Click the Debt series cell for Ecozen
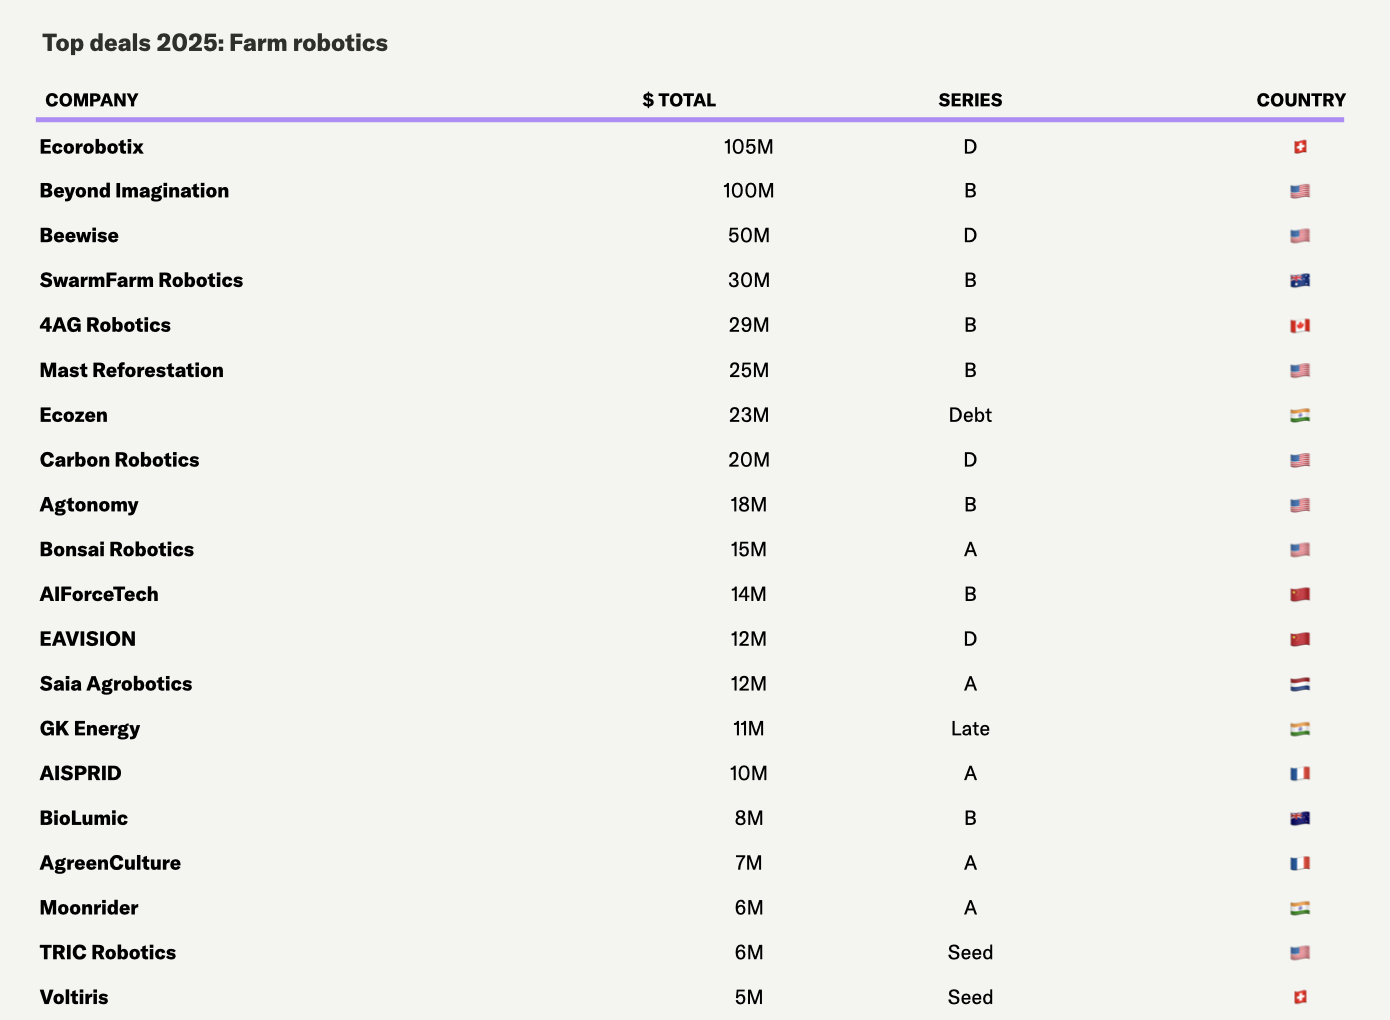The width and height of the screenshot is (1390, 1020). tap(970, 415)
